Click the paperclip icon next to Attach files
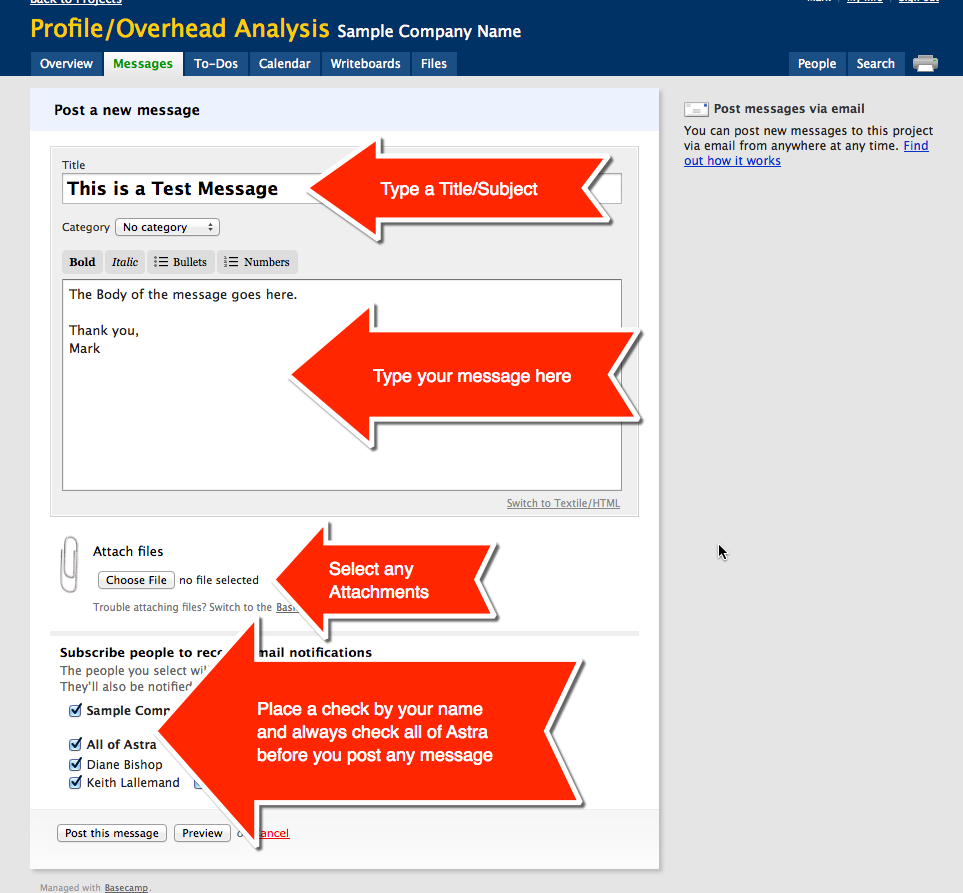This screenshot has height=893, width=963. point(69,564)
